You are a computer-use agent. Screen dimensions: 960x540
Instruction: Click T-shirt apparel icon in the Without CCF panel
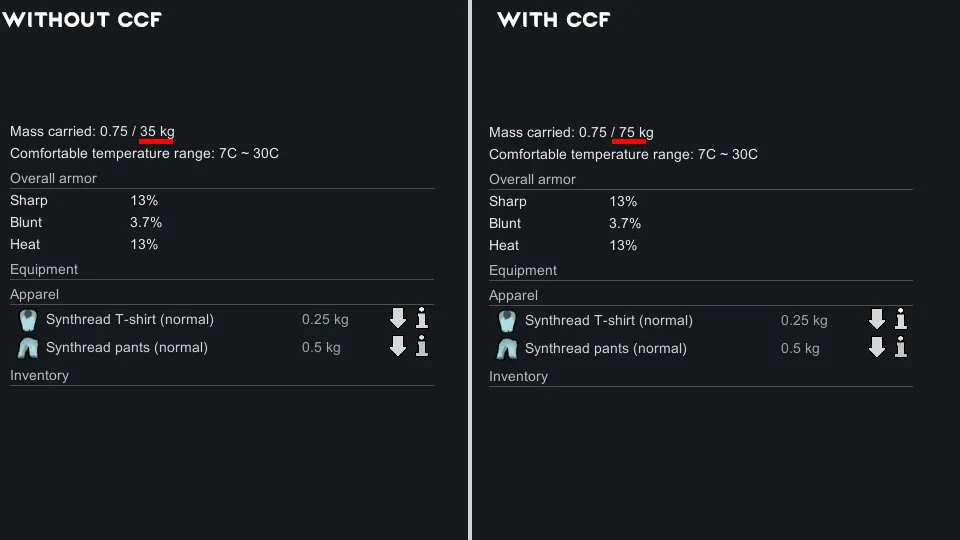(x=28, y=320)
